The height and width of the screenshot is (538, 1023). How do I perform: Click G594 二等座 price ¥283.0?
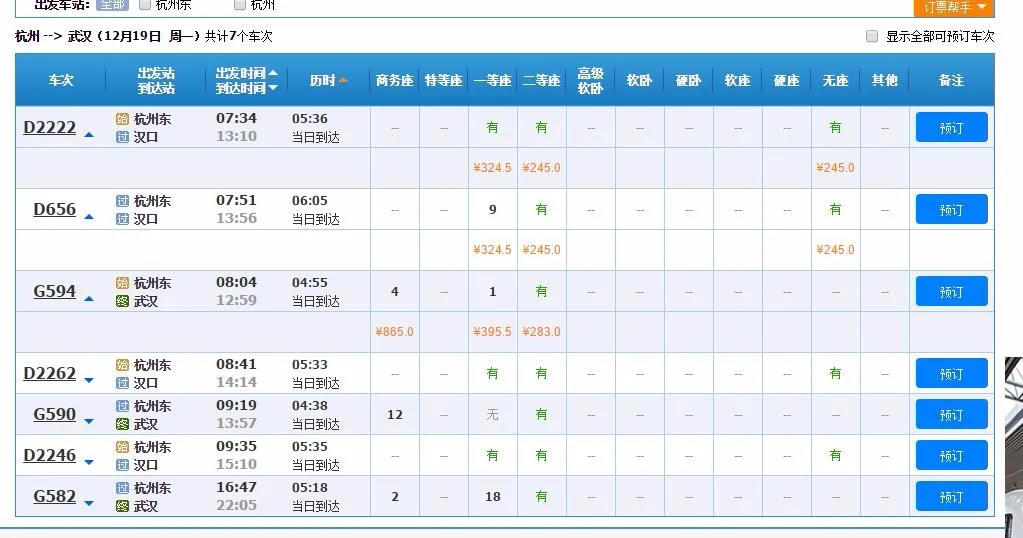(542, 332)
